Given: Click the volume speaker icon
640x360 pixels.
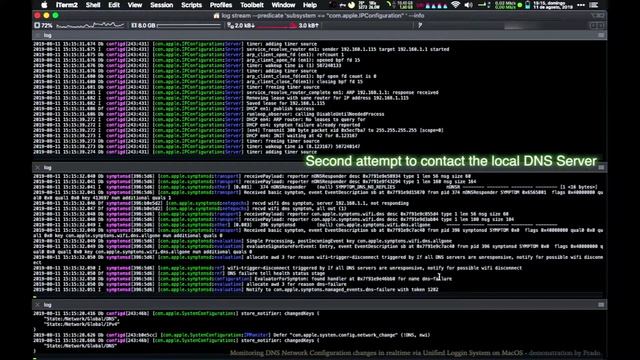Looking at the screenshot, I should (469, 5).
